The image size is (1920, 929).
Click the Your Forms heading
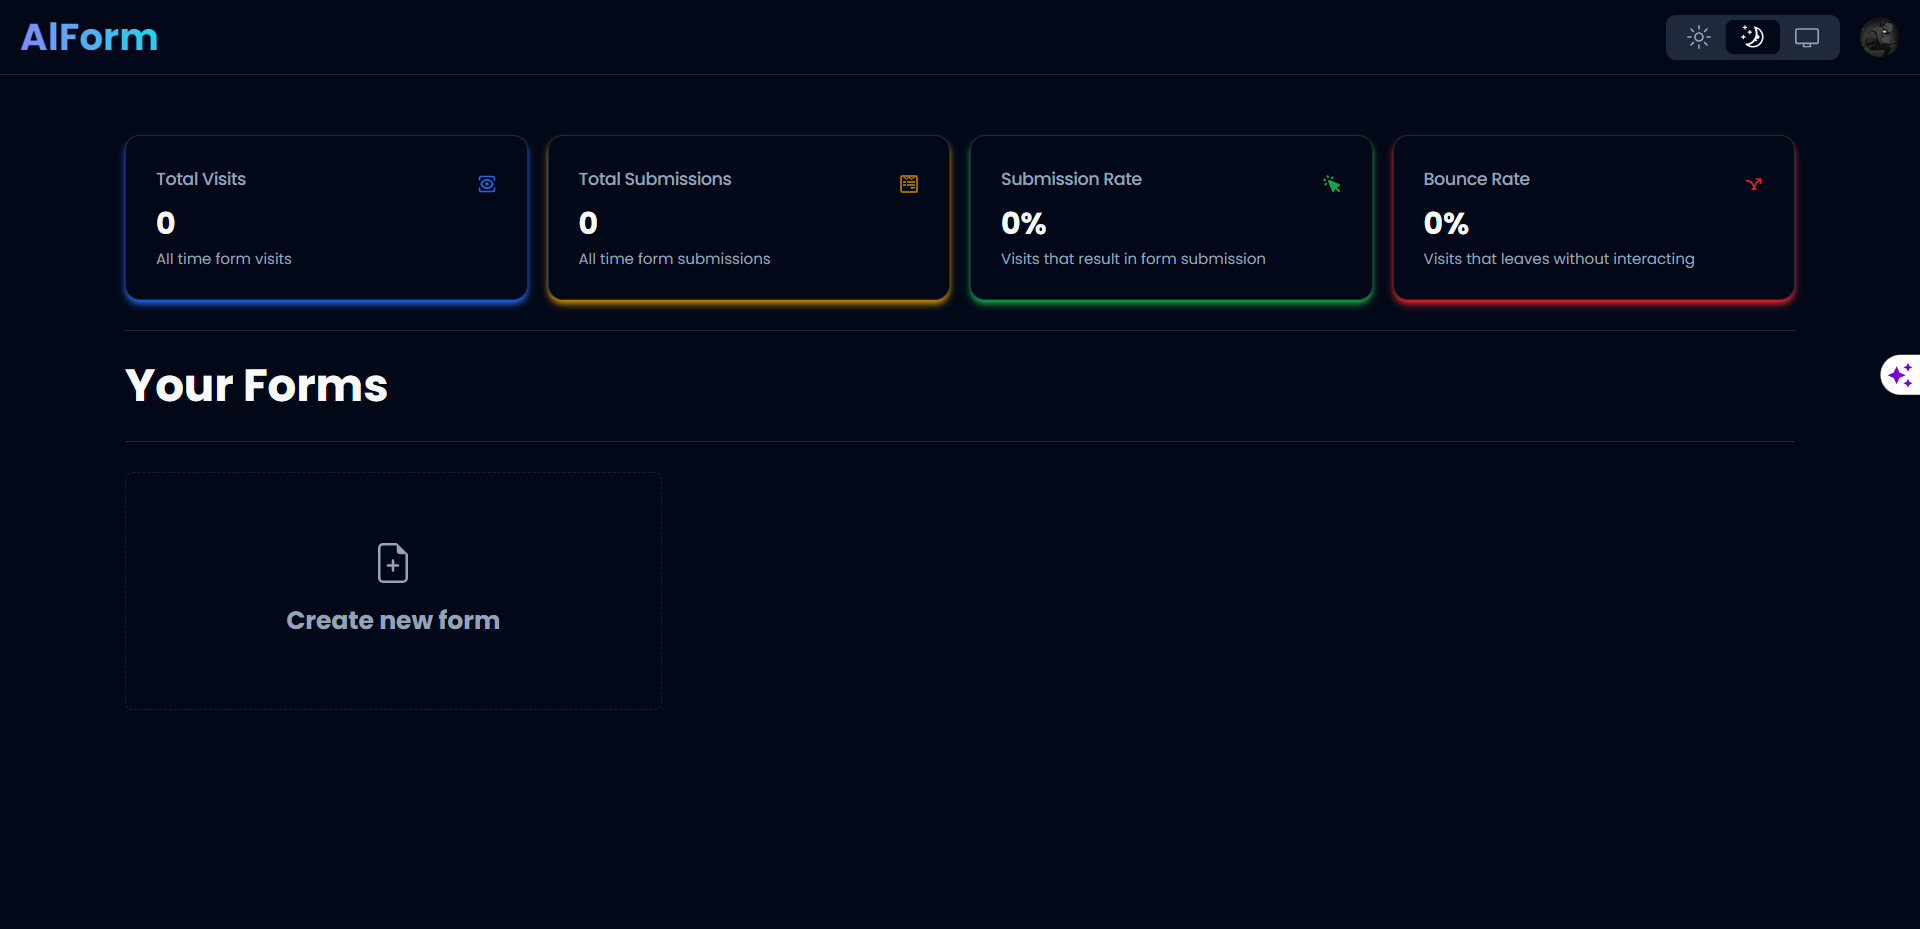click(256, 386)
